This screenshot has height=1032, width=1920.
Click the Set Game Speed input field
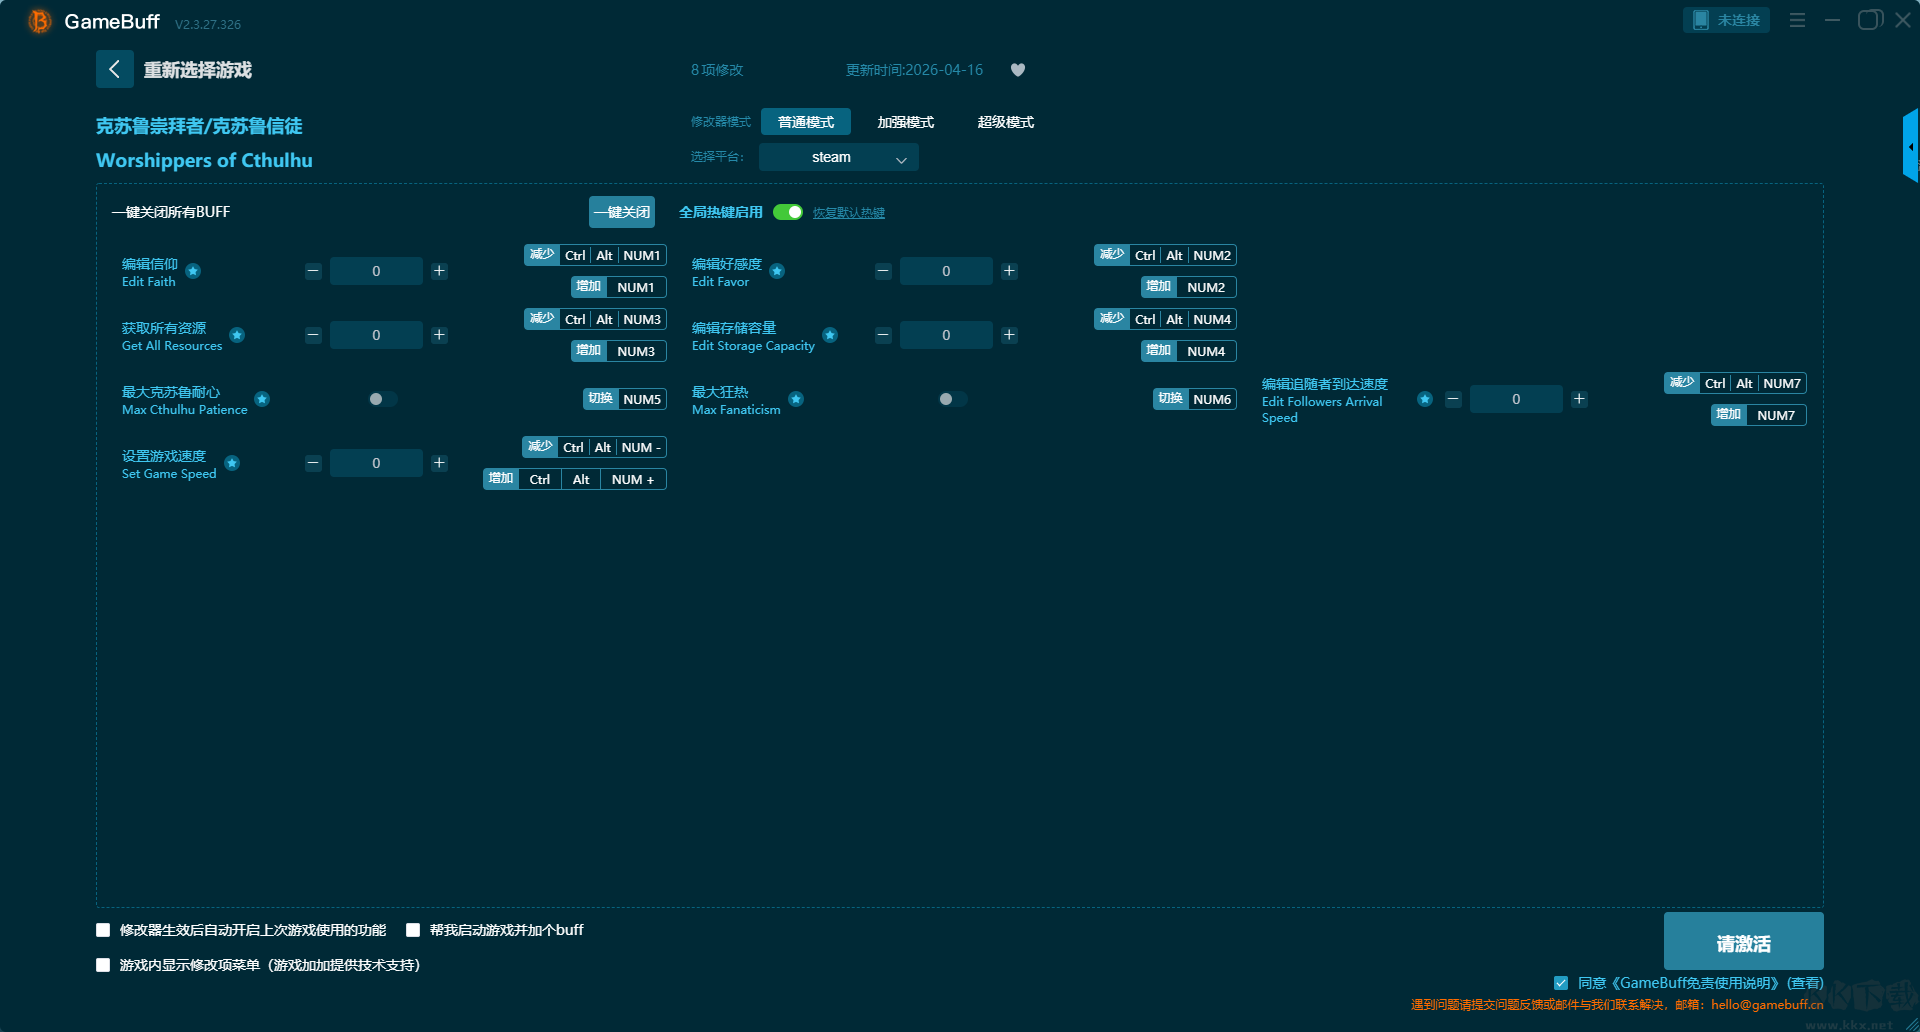pos(376,463)
